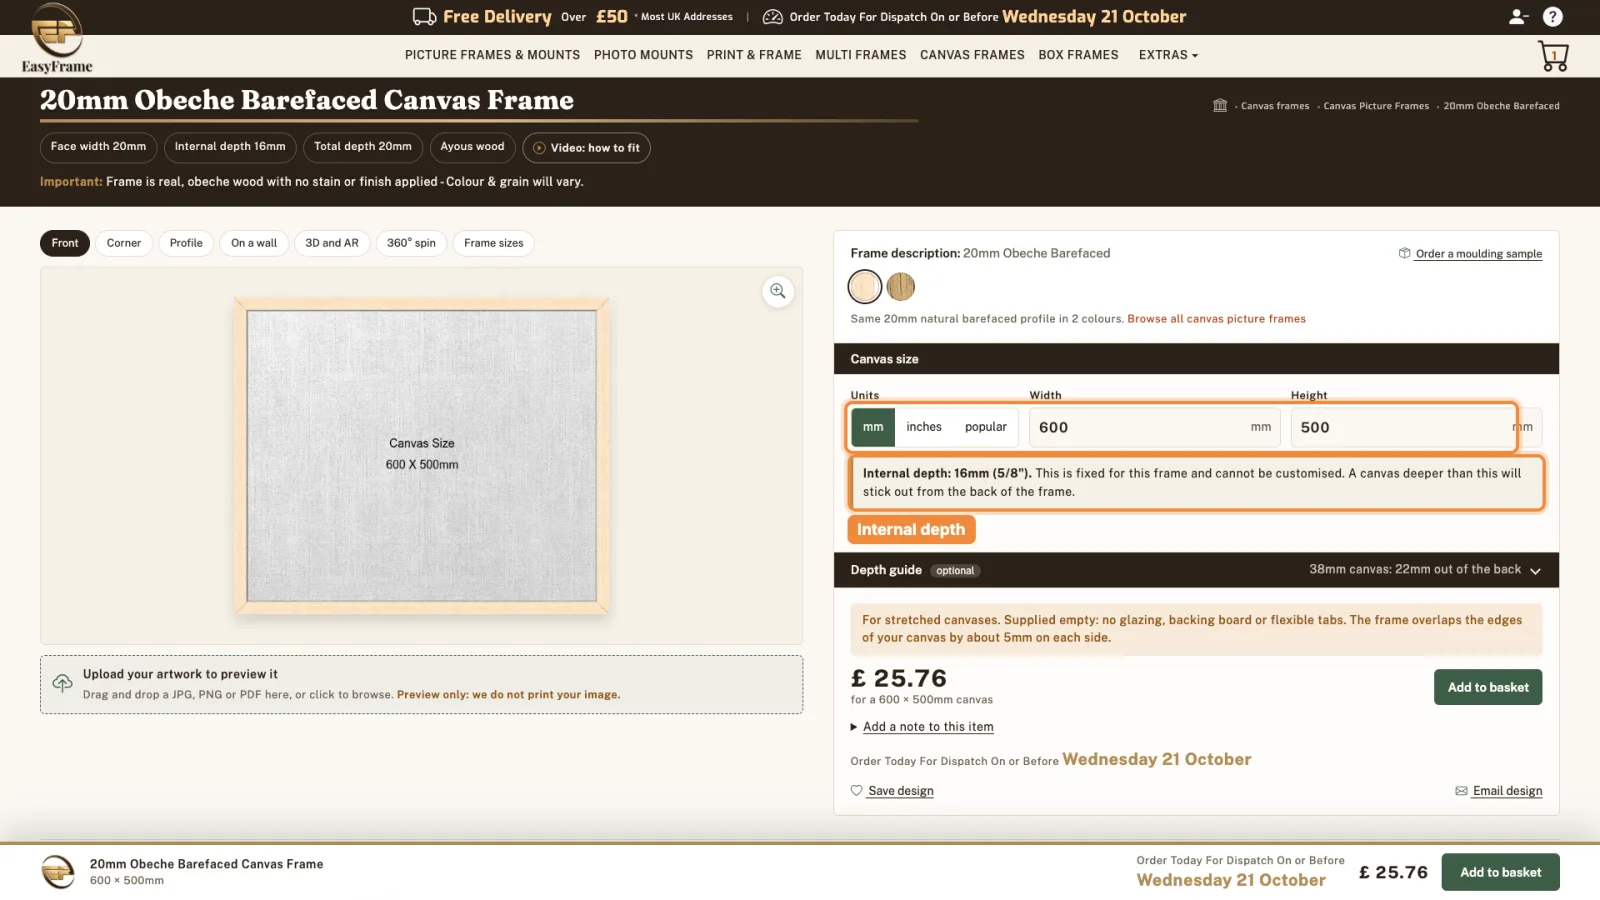Open PICTURE FRAMES & MOUNTS menu
The image size is (1600, 900).
coord(492,55)
